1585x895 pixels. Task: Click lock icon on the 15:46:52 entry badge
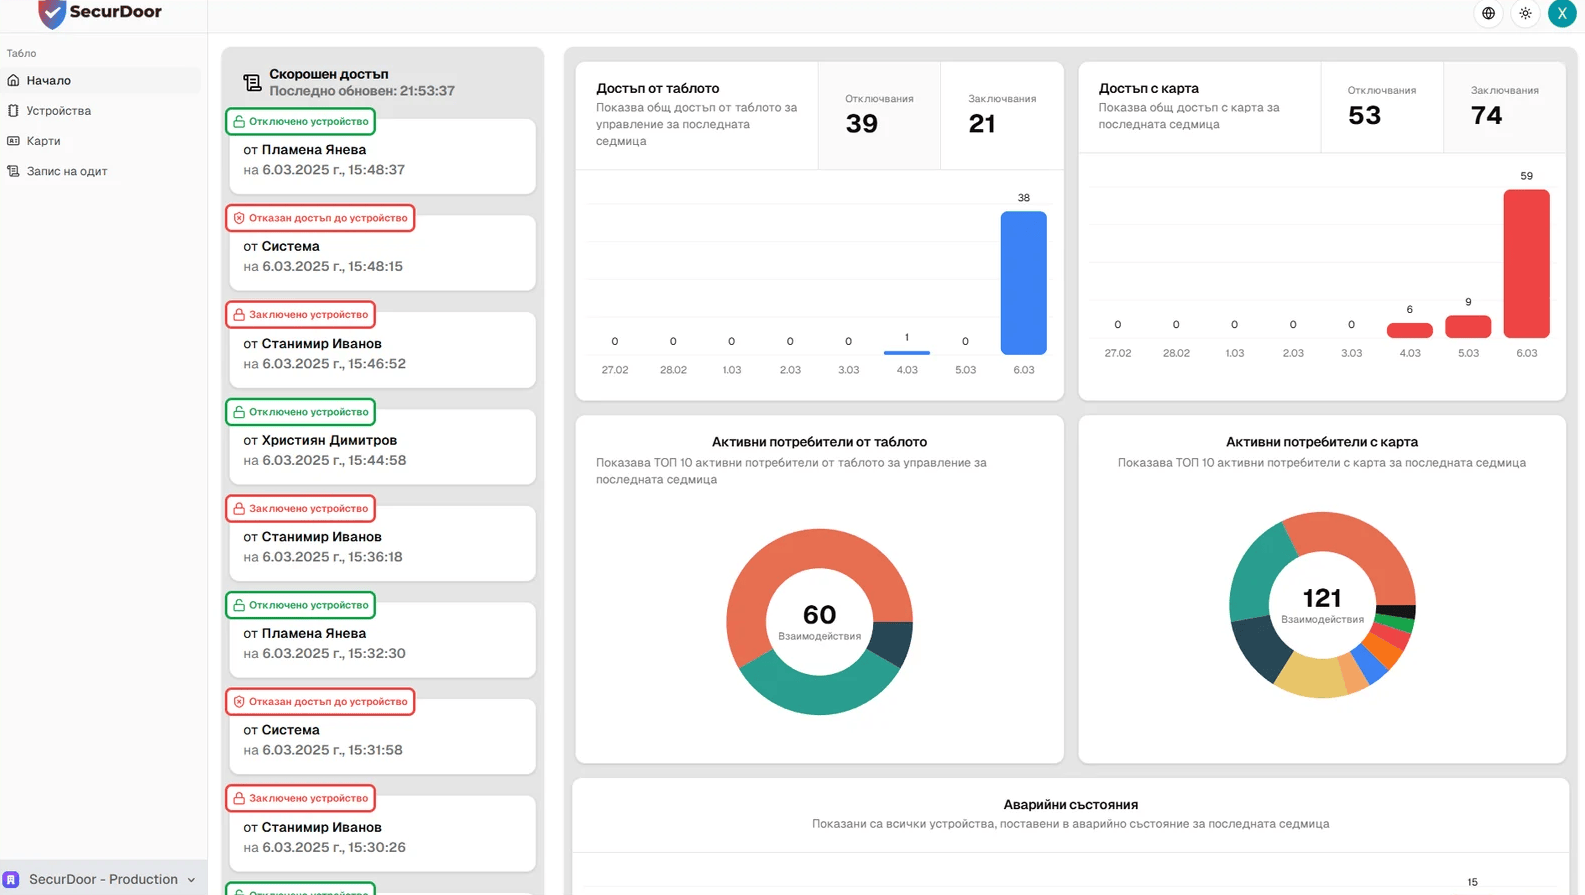(239, 314)
